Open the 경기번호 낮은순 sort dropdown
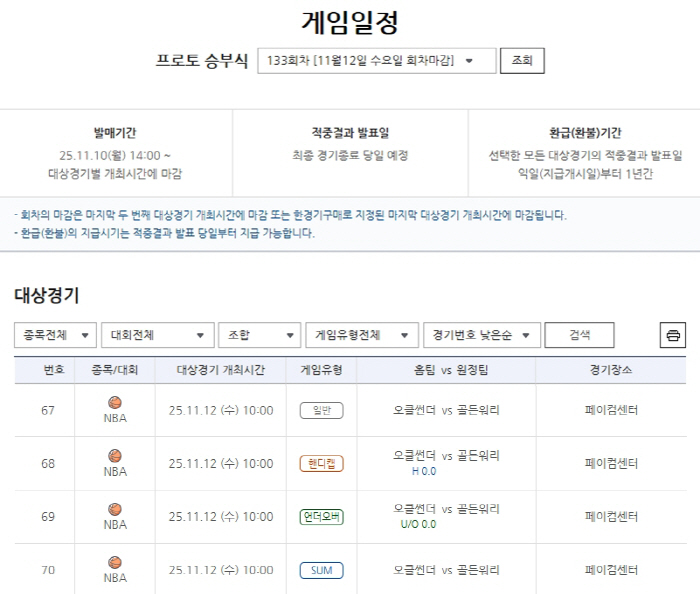This screenshot has height=594, width=700. click(x=481, y=336)
